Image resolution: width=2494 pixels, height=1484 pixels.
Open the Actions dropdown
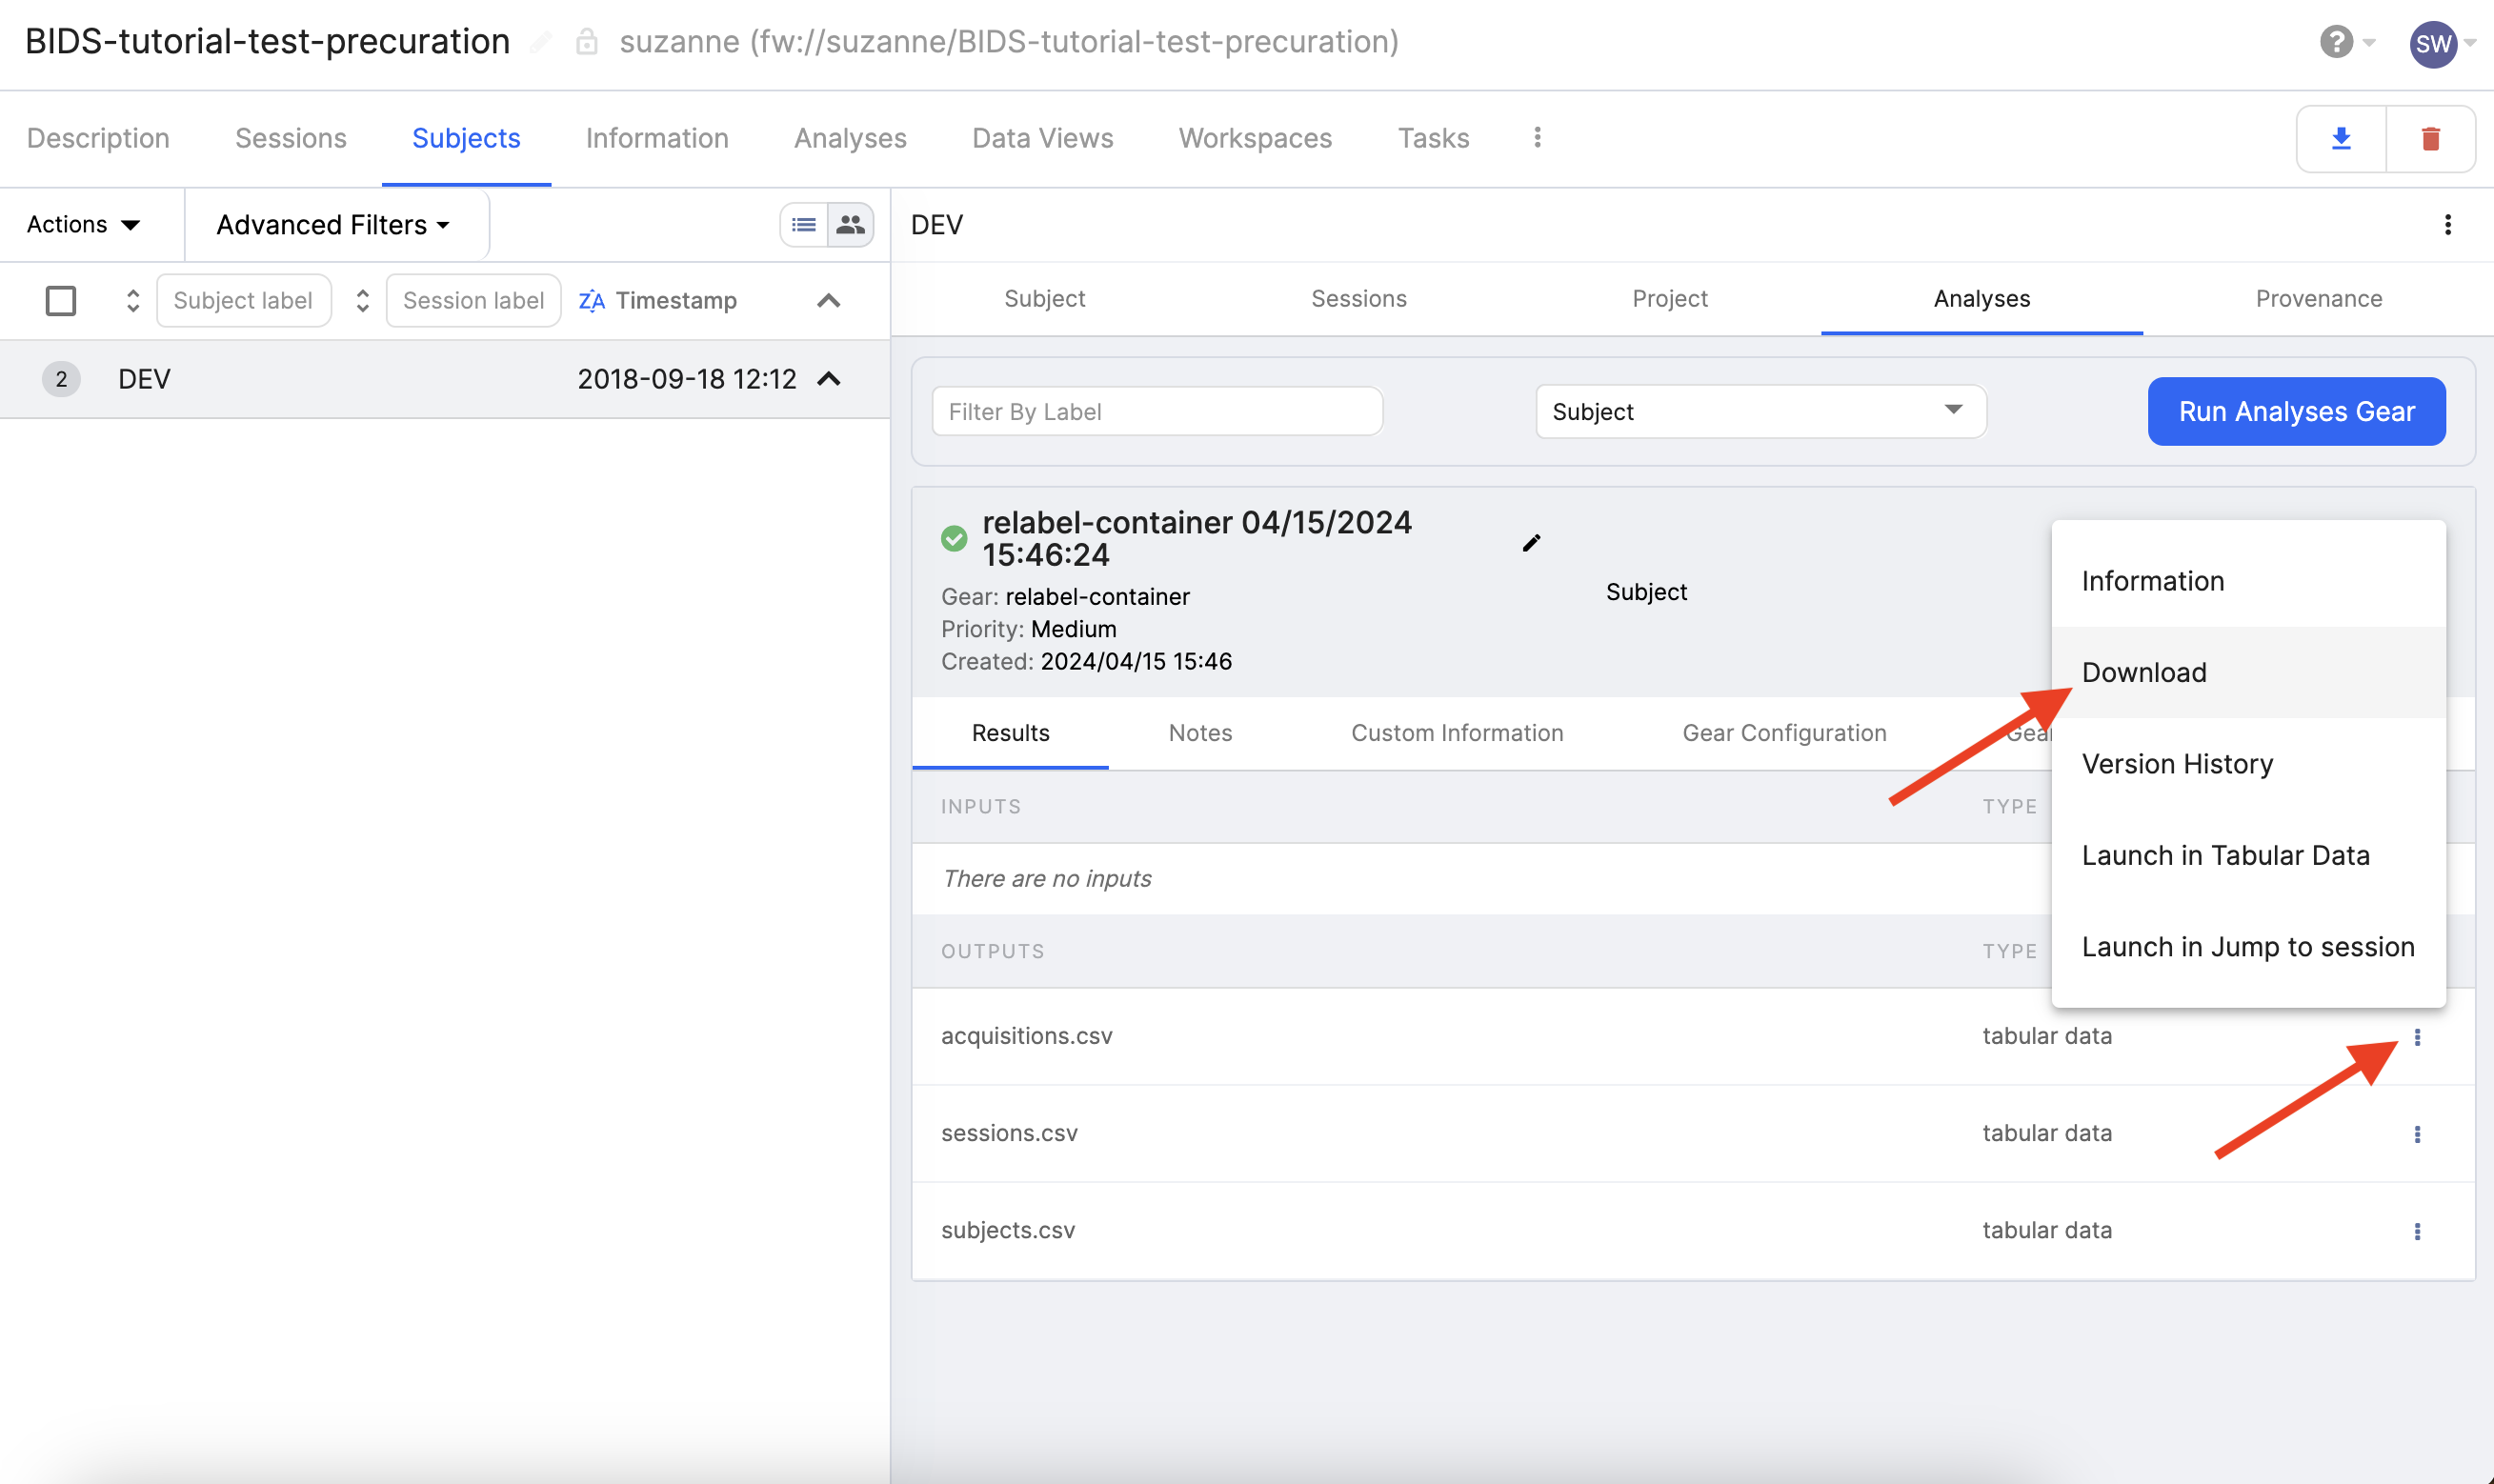click(83, 224)
